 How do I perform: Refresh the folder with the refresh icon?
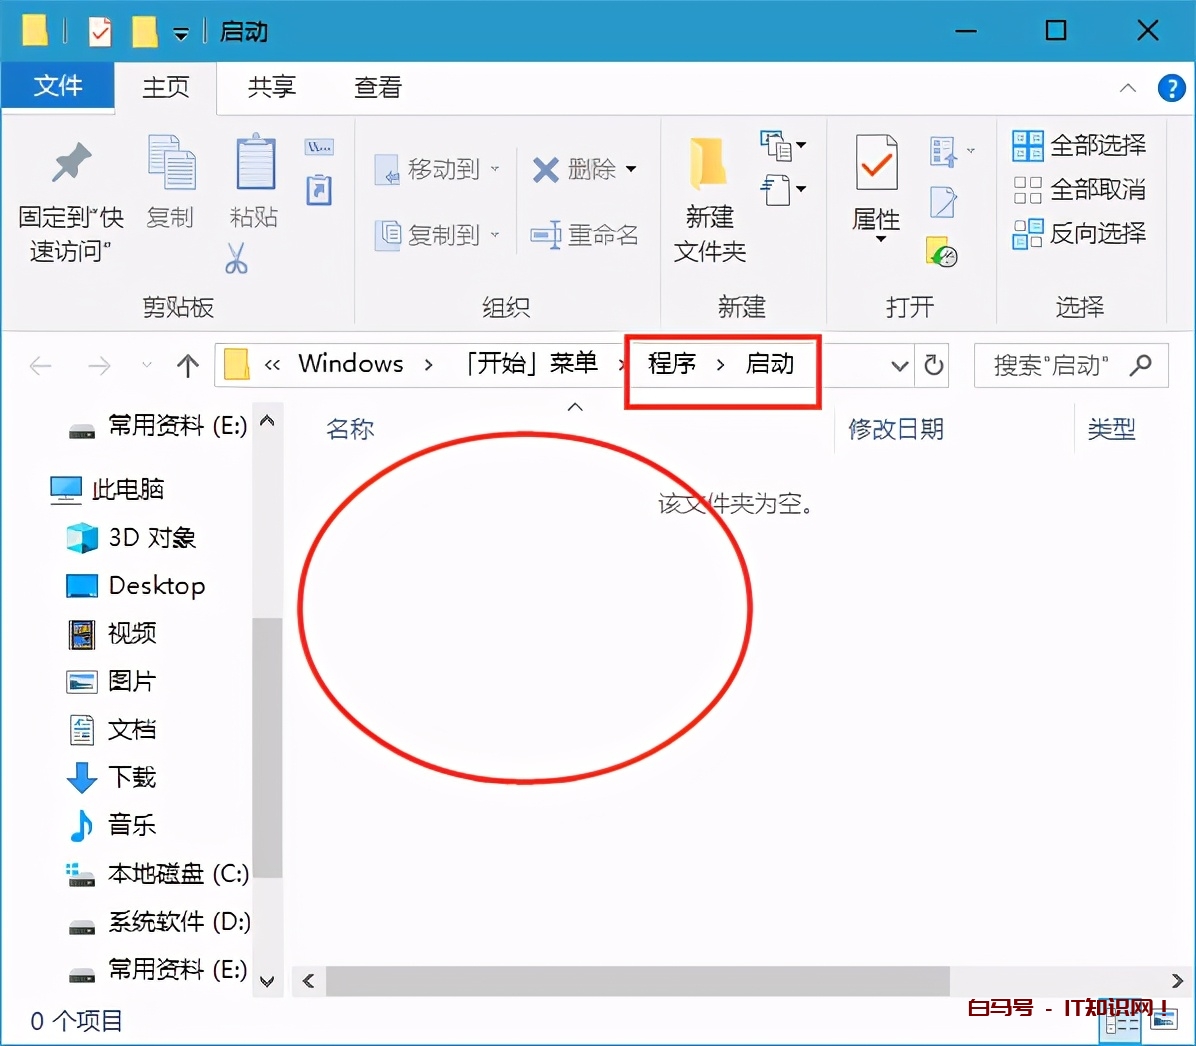pyautogui.click(x=933, y=365)
